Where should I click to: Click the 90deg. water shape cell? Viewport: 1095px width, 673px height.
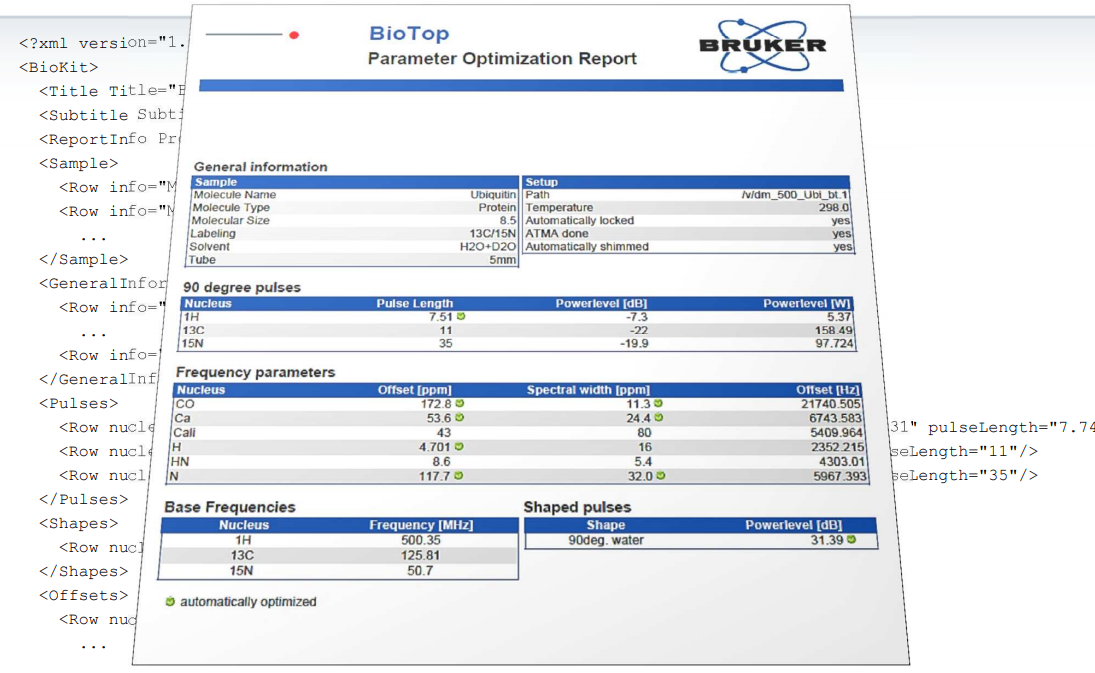tap(606, 540)
